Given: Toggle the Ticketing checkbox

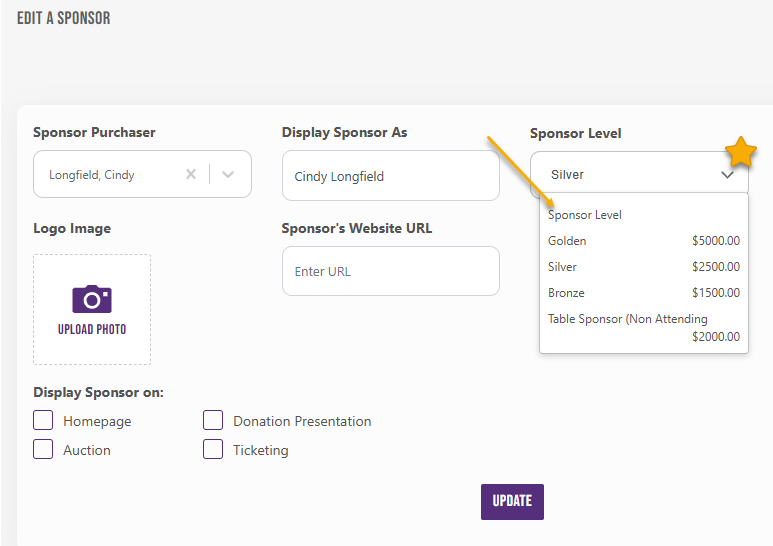Looking at the screenshot, I should point(213,450).
